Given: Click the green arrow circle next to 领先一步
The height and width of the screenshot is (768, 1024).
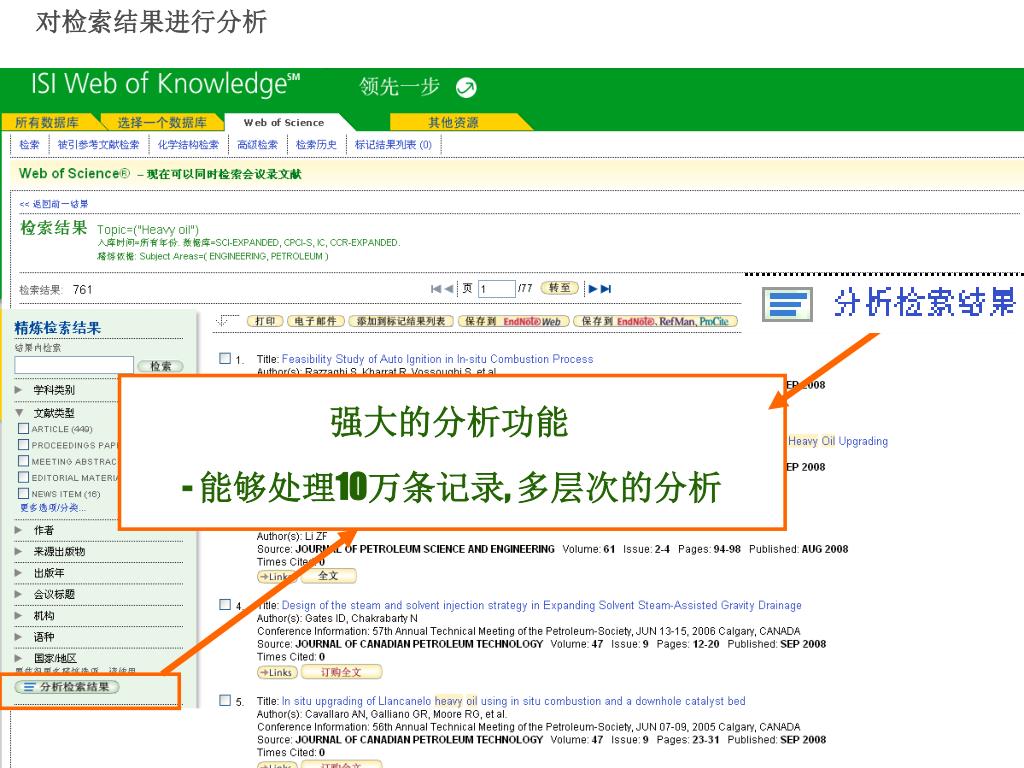Looking at the screenshot, I should [x=466, y=88].
